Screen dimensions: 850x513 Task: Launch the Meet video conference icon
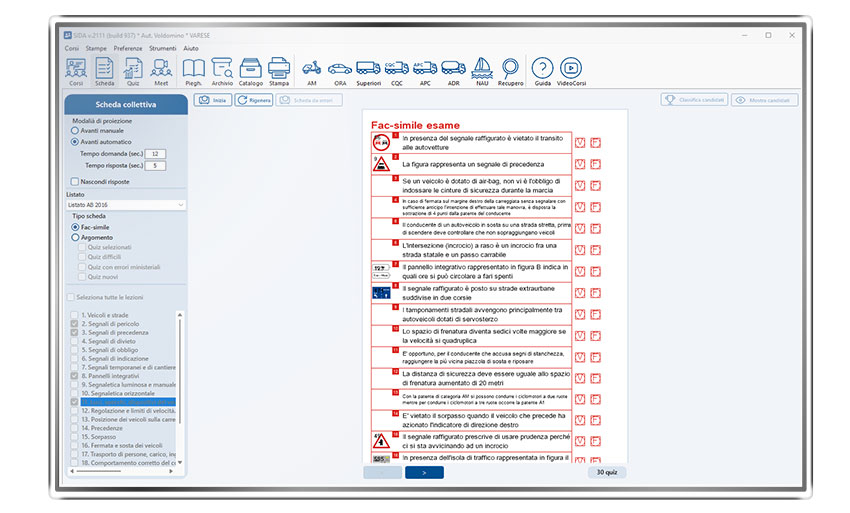[161, 70]
